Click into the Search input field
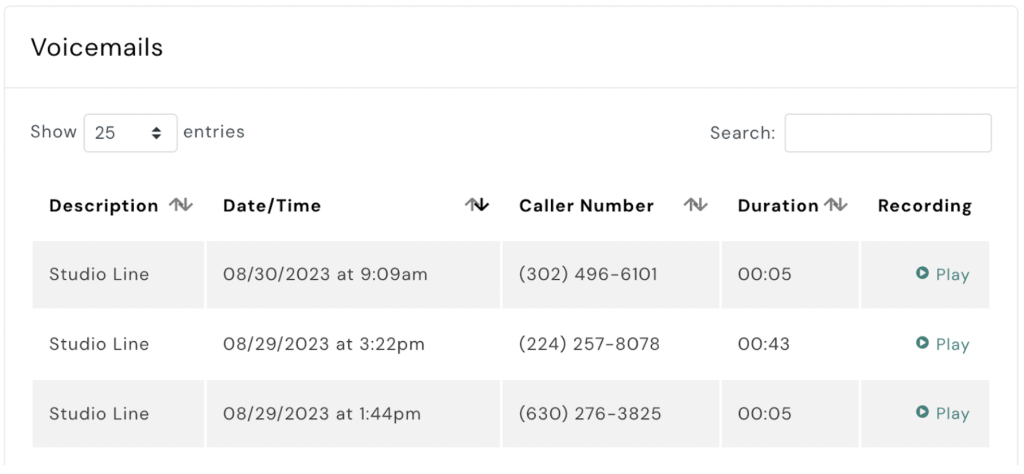This screenshot has height=474, width=1024. click(x=887, y=133)
